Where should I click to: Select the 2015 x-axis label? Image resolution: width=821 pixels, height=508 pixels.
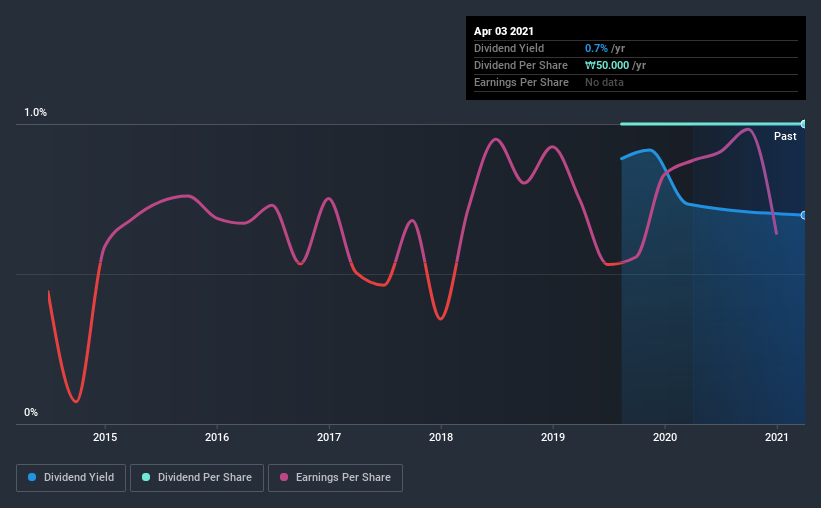click(x=105, y=437)
